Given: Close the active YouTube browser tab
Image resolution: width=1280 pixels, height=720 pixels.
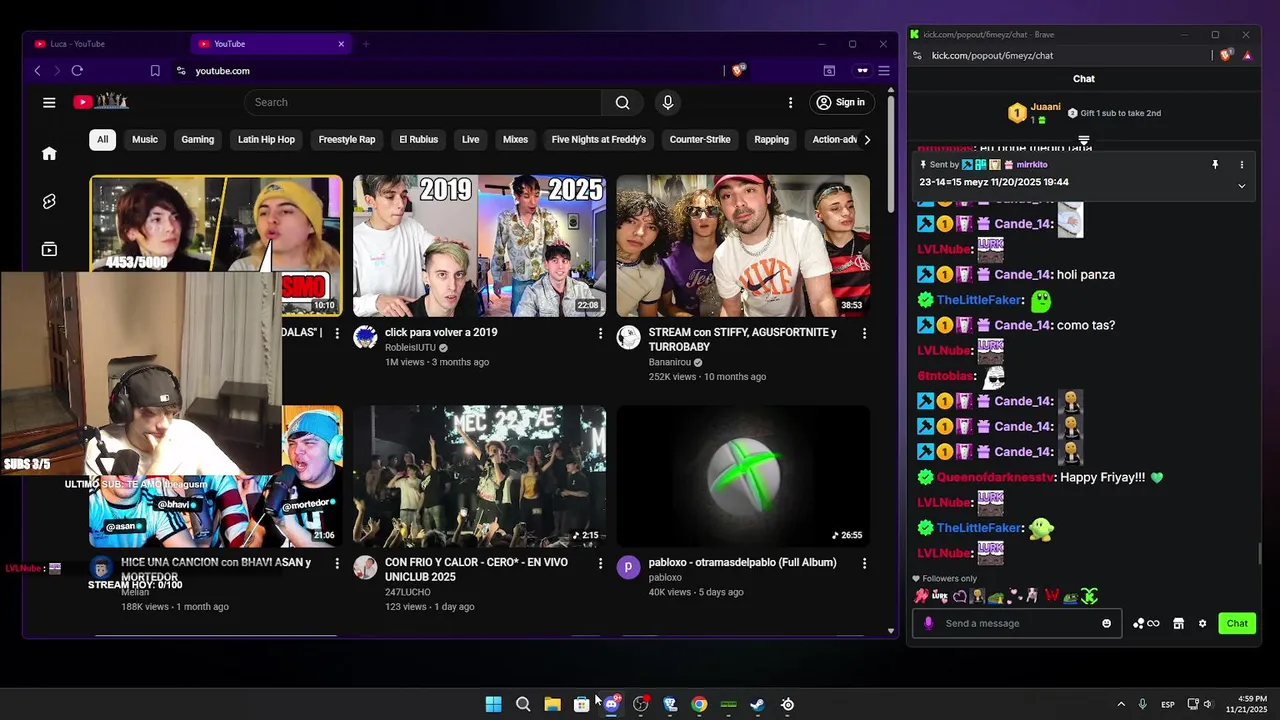Looking at the screenshot, I should click(x=341, y=44).
